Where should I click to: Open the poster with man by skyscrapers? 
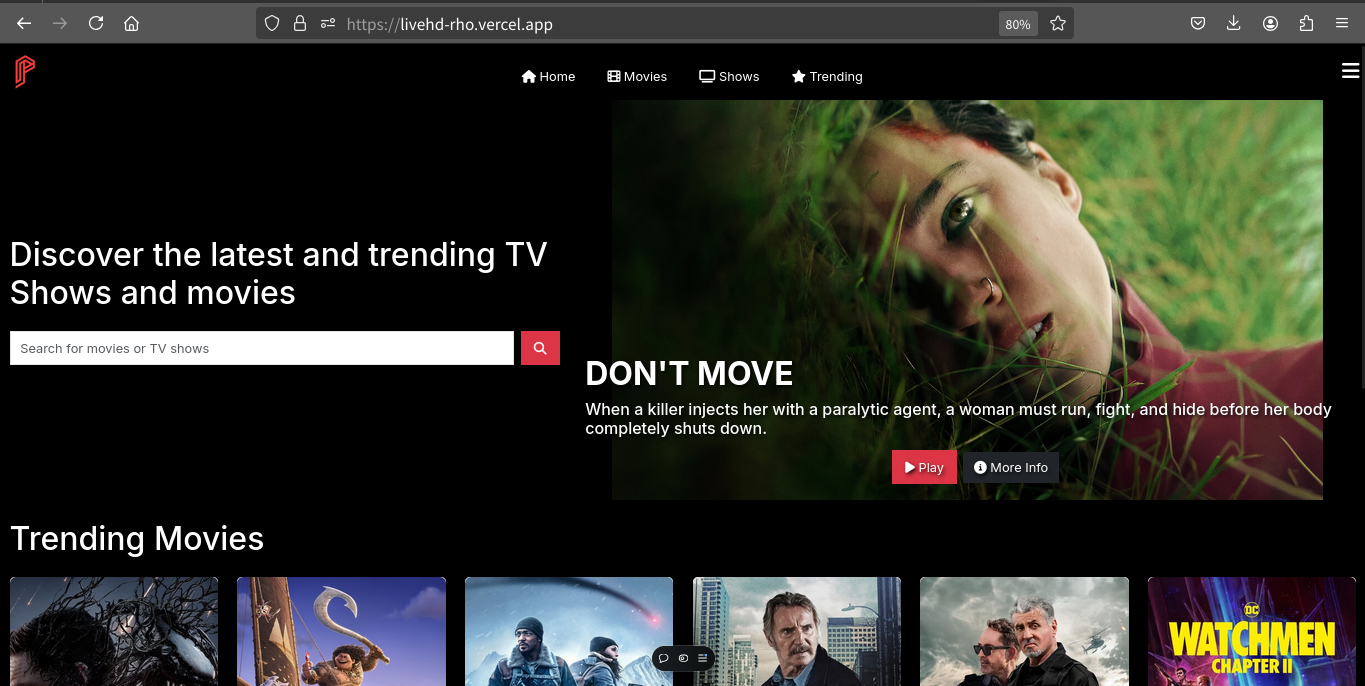tap(797, 631)
